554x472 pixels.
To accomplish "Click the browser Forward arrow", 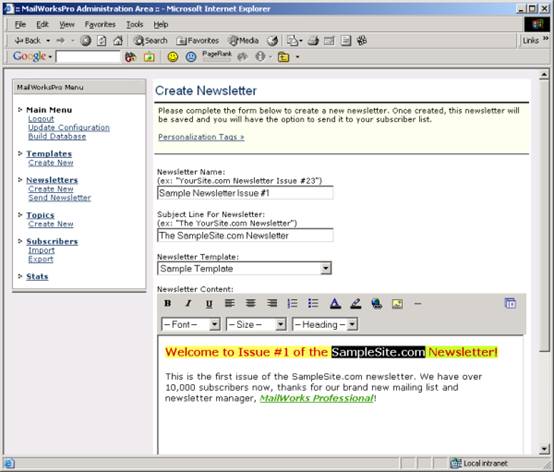I will (x=60, y=41).
